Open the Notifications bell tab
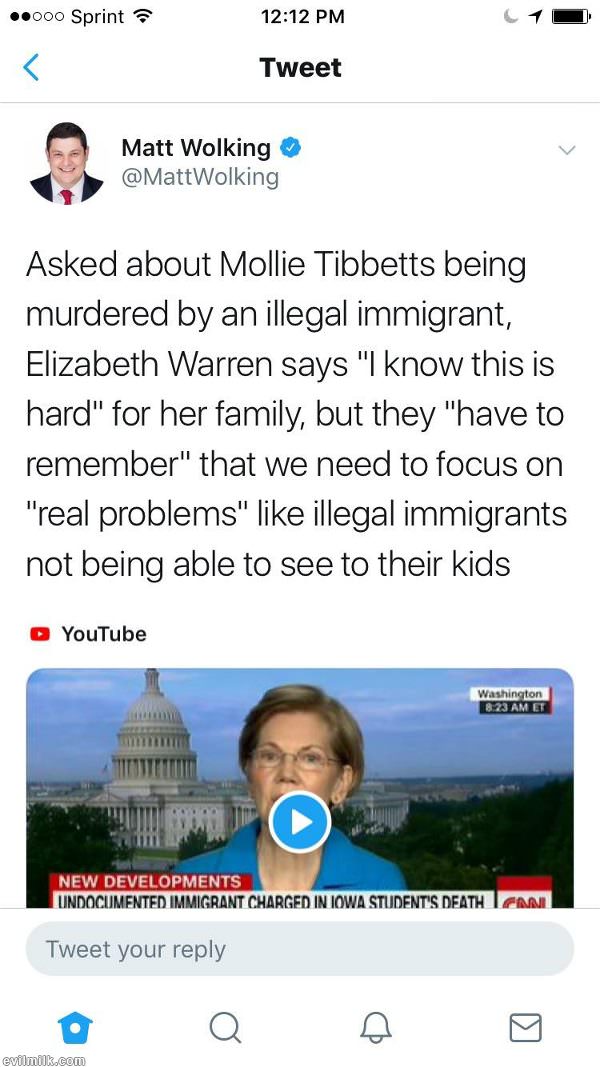Screen dimensions: 600x1067 [x=376, y=1028]
